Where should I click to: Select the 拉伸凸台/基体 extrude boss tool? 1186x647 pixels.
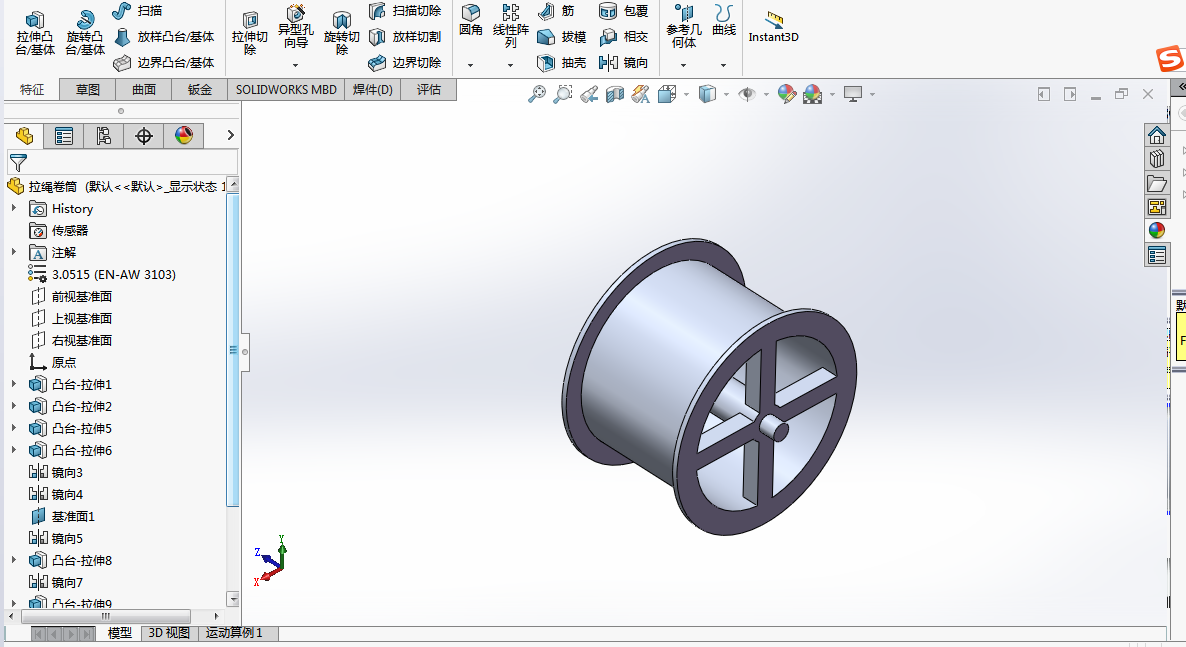pyautogui.click(x=35, y=33)
